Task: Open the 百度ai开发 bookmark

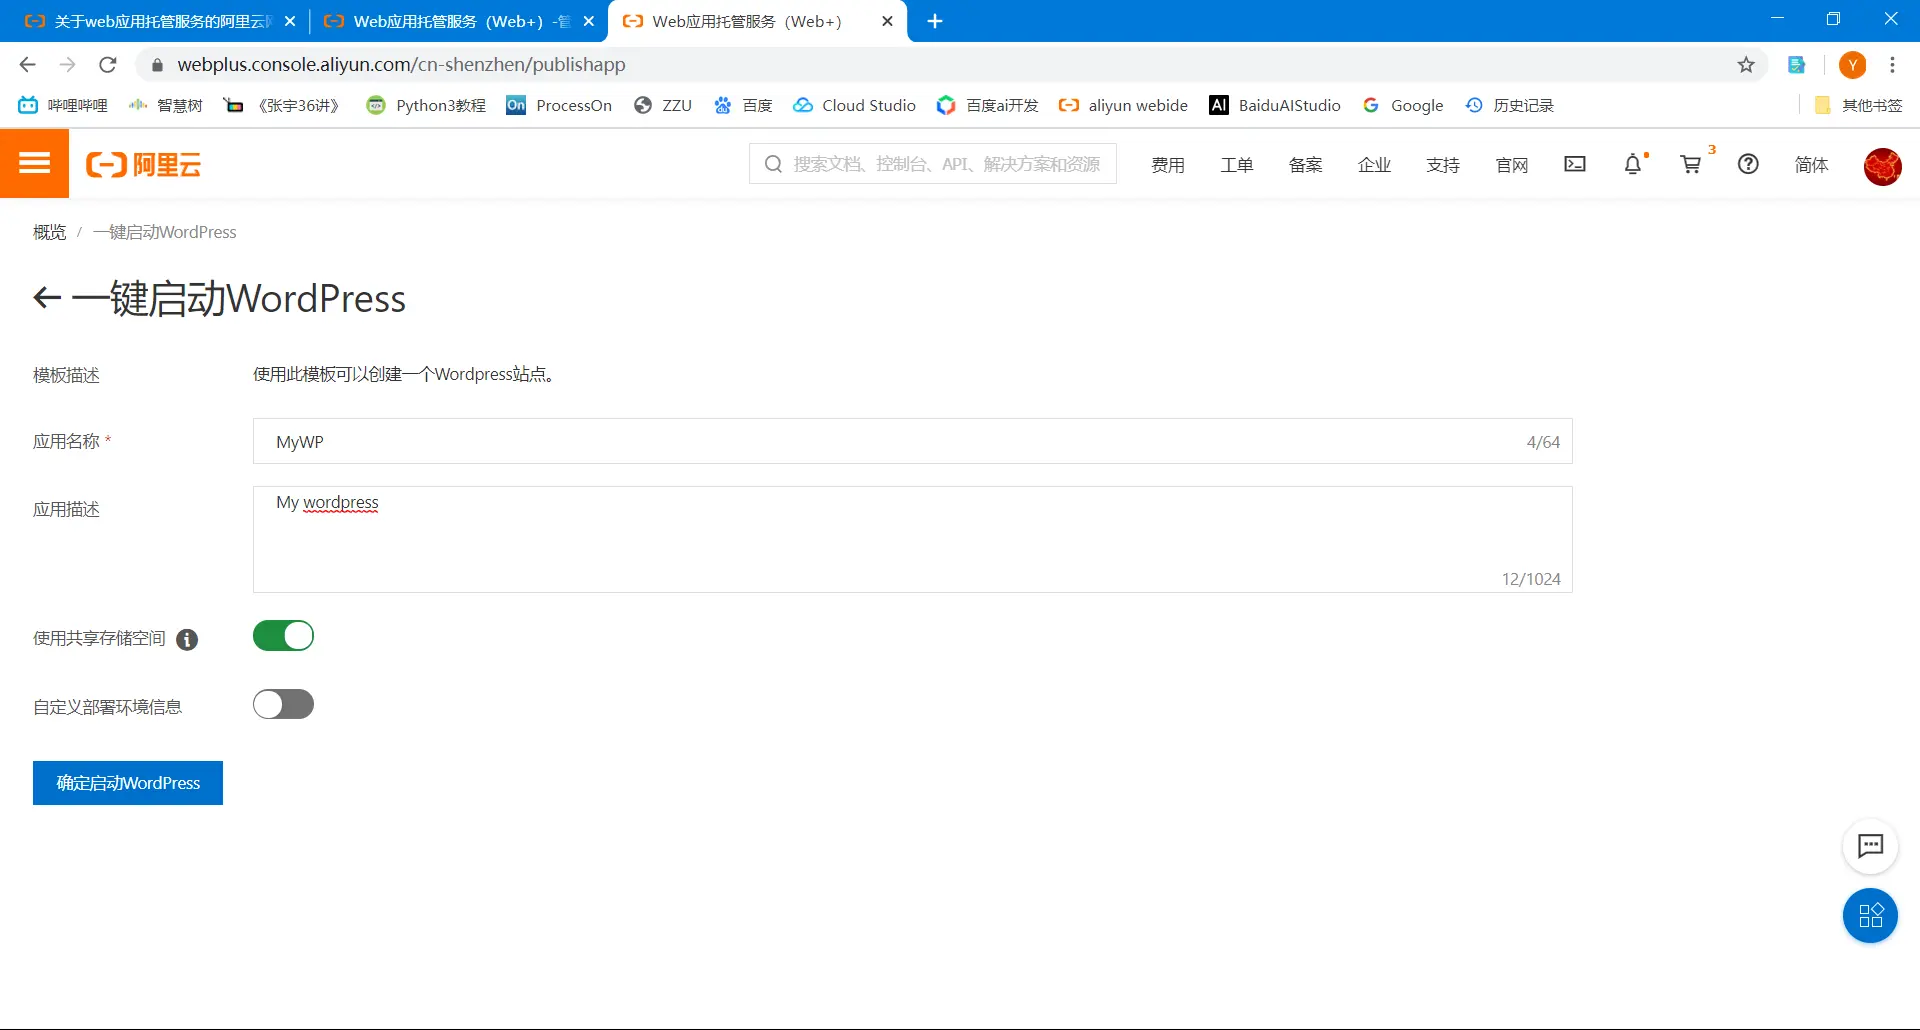Action: [987, 105]
